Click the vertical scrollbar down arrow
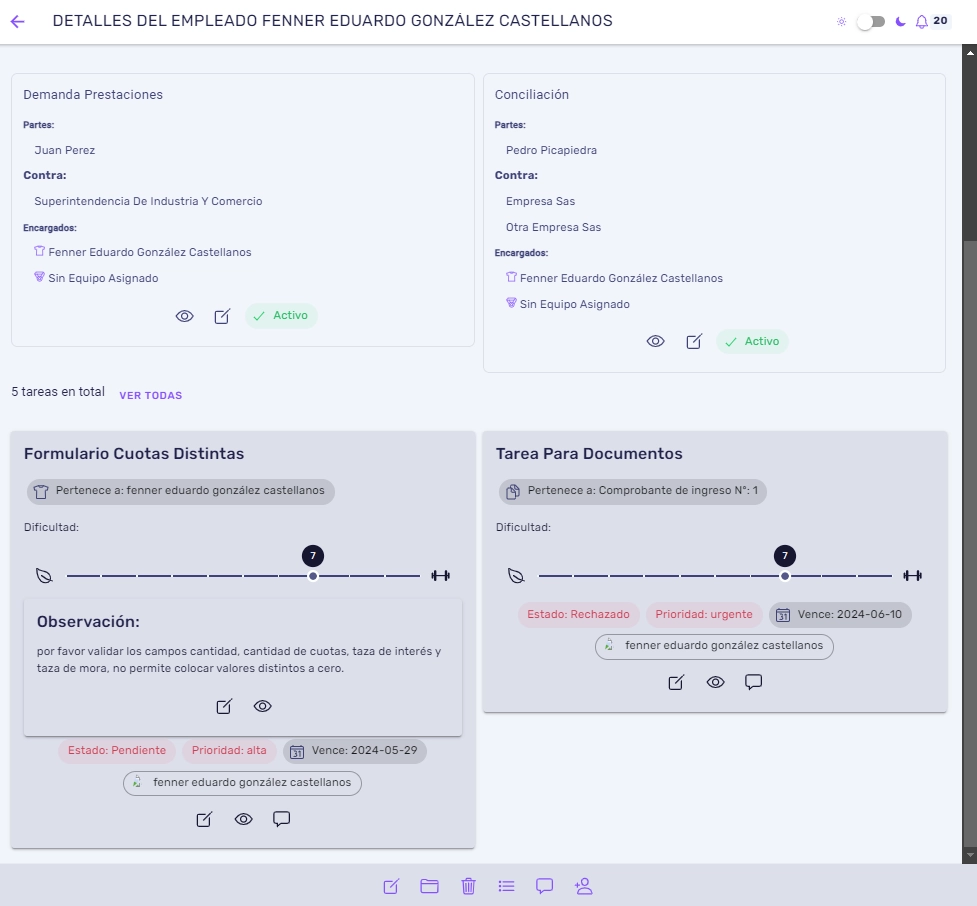 coord(970,855)
